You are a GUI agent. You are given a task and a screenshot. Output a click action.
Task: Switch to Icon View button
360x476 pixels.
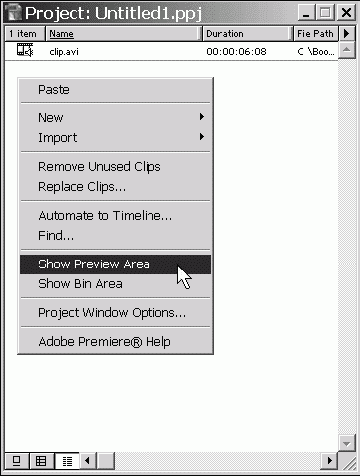coord(17,461)
